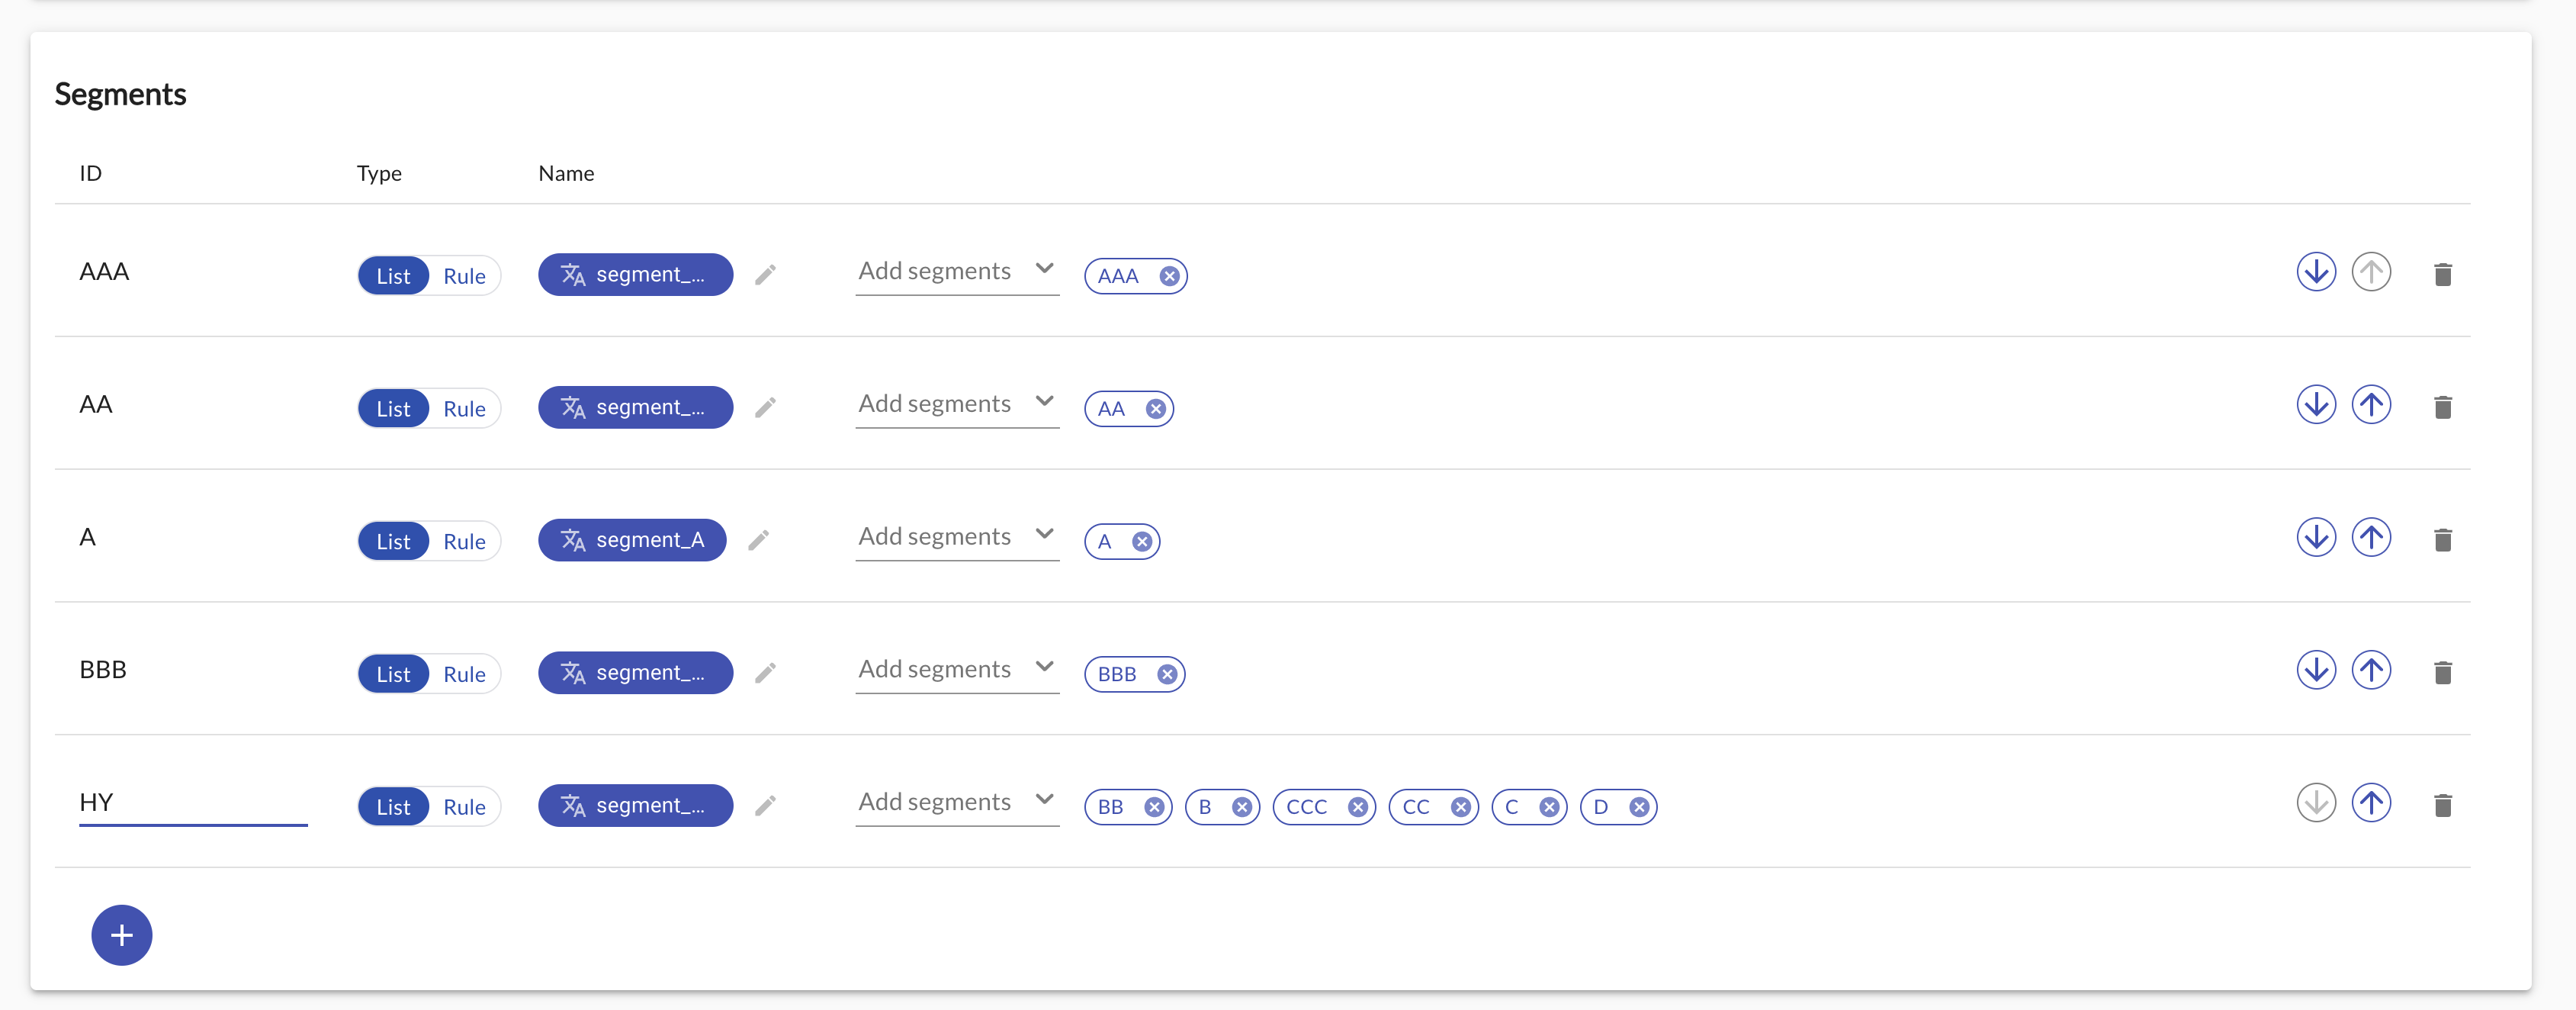
Task: Move the HY segment row up
Action: click(2370, 803)
